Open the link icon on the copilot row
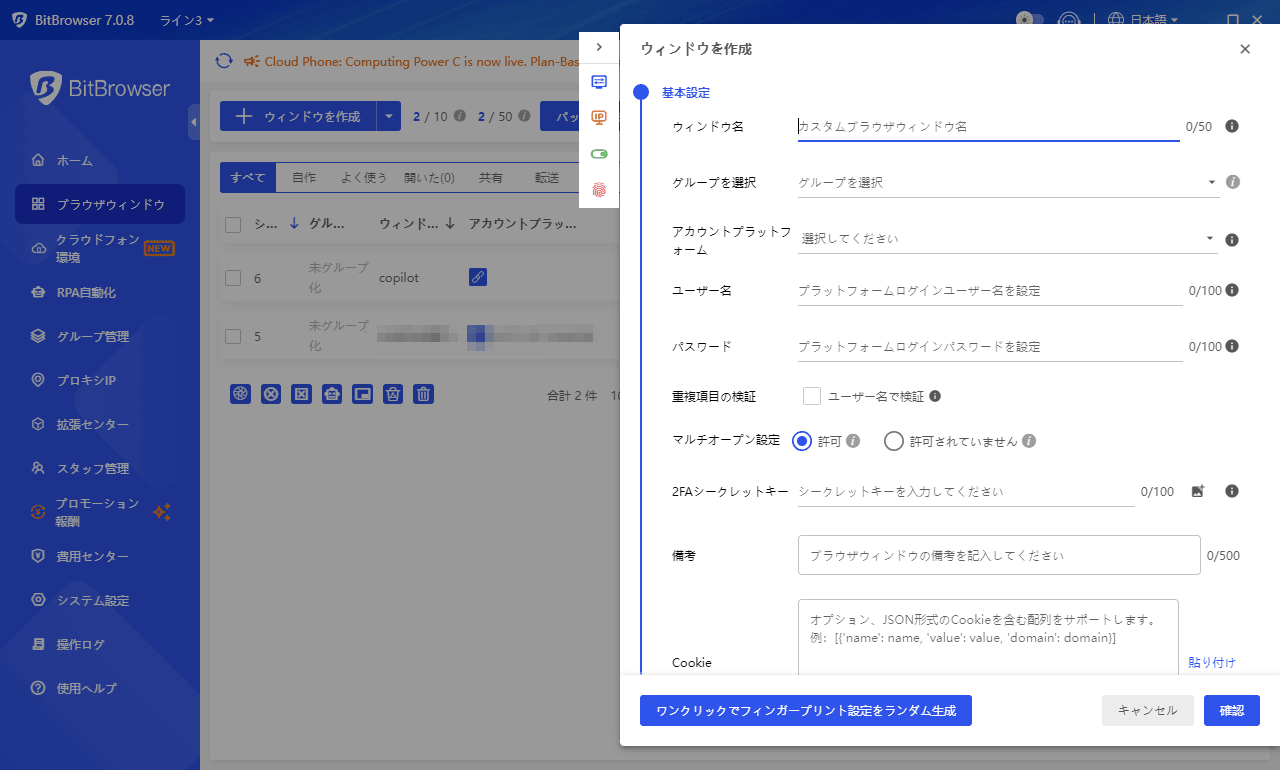 pyautogui.click(x=477, y=277)
